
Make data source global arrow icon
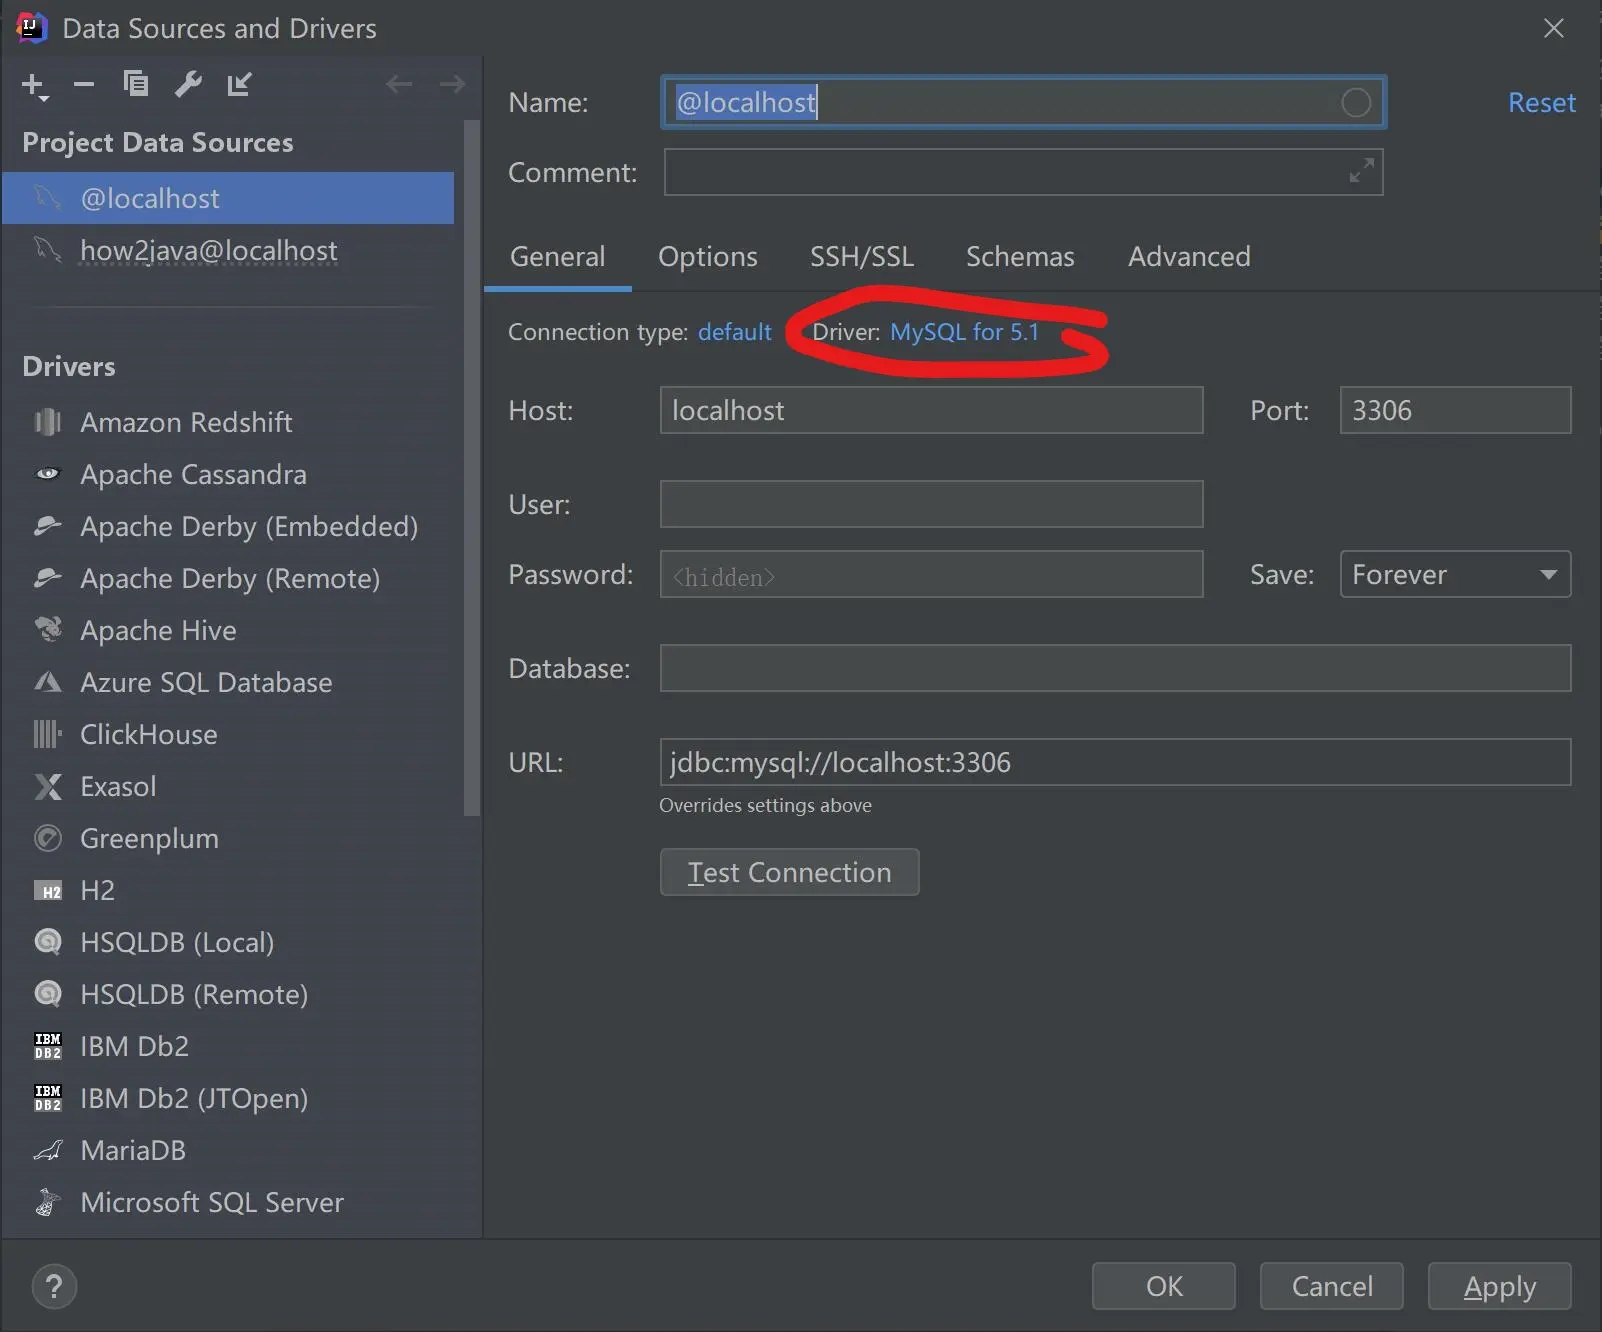pos(239,84)
